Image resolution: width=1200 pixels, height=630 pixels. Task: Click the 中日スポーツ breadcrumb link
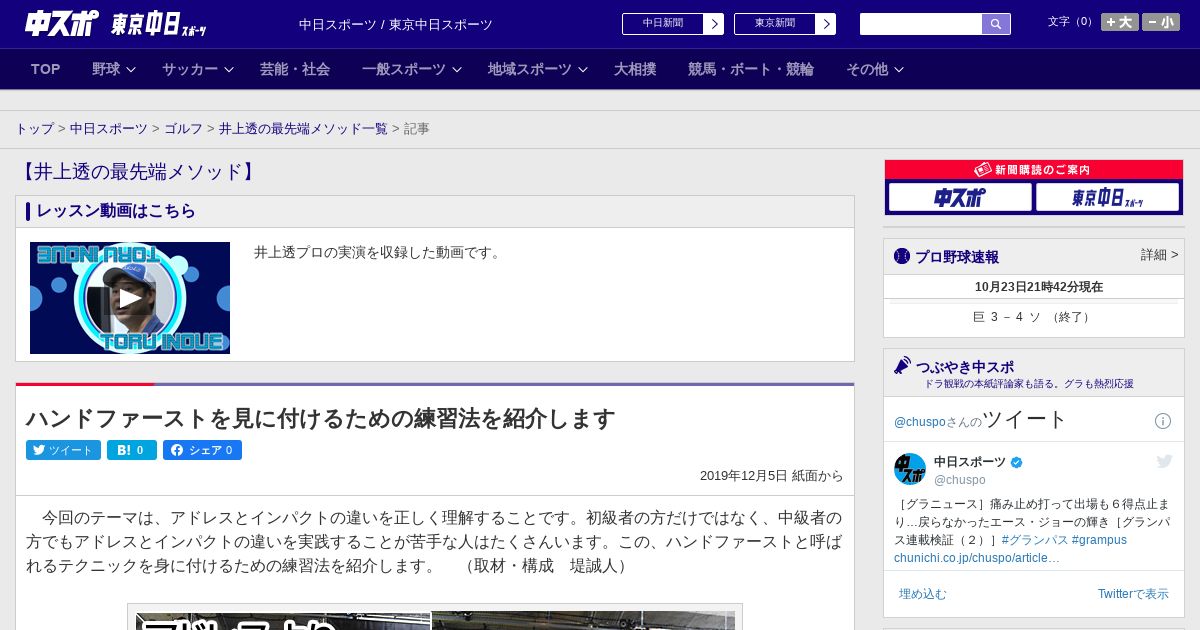[x=109, y=129]
